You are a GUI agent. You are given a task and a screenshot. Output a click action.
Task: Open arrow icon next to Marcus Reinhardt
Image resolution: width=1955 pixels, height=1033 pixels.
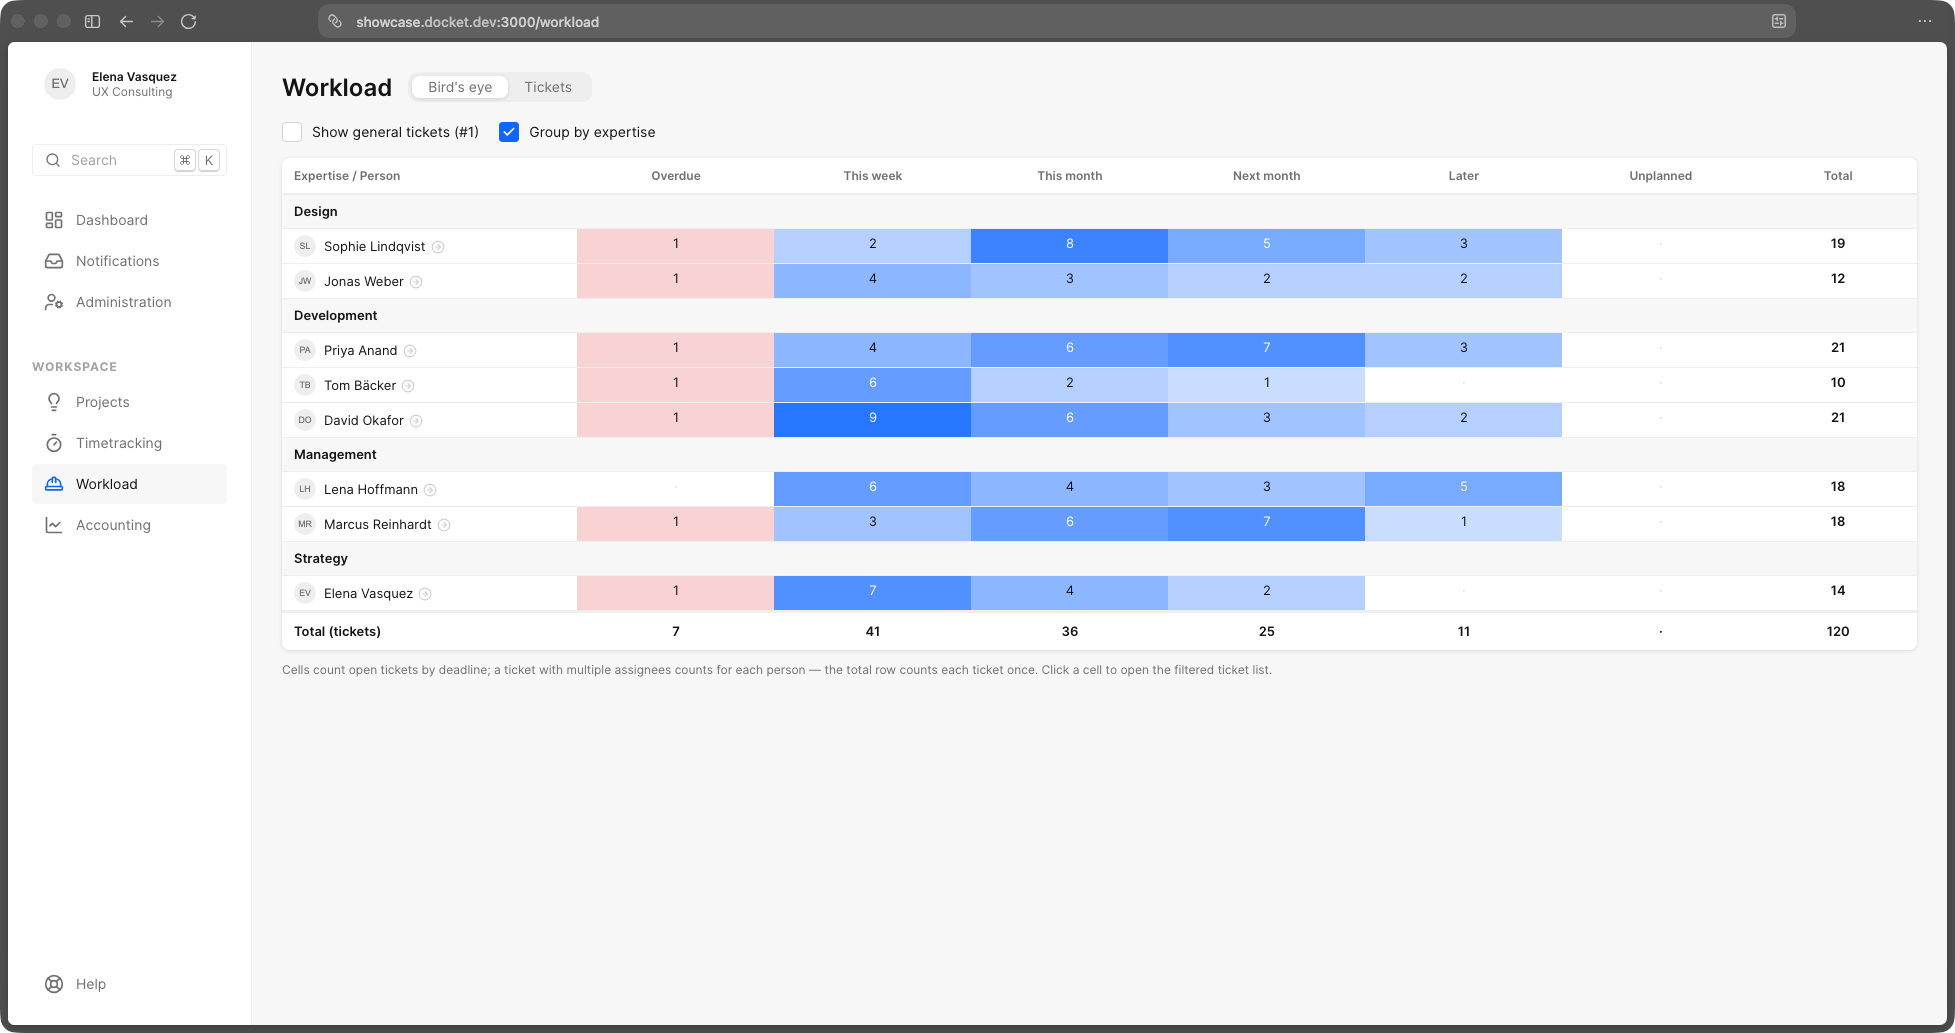(444, 525)
